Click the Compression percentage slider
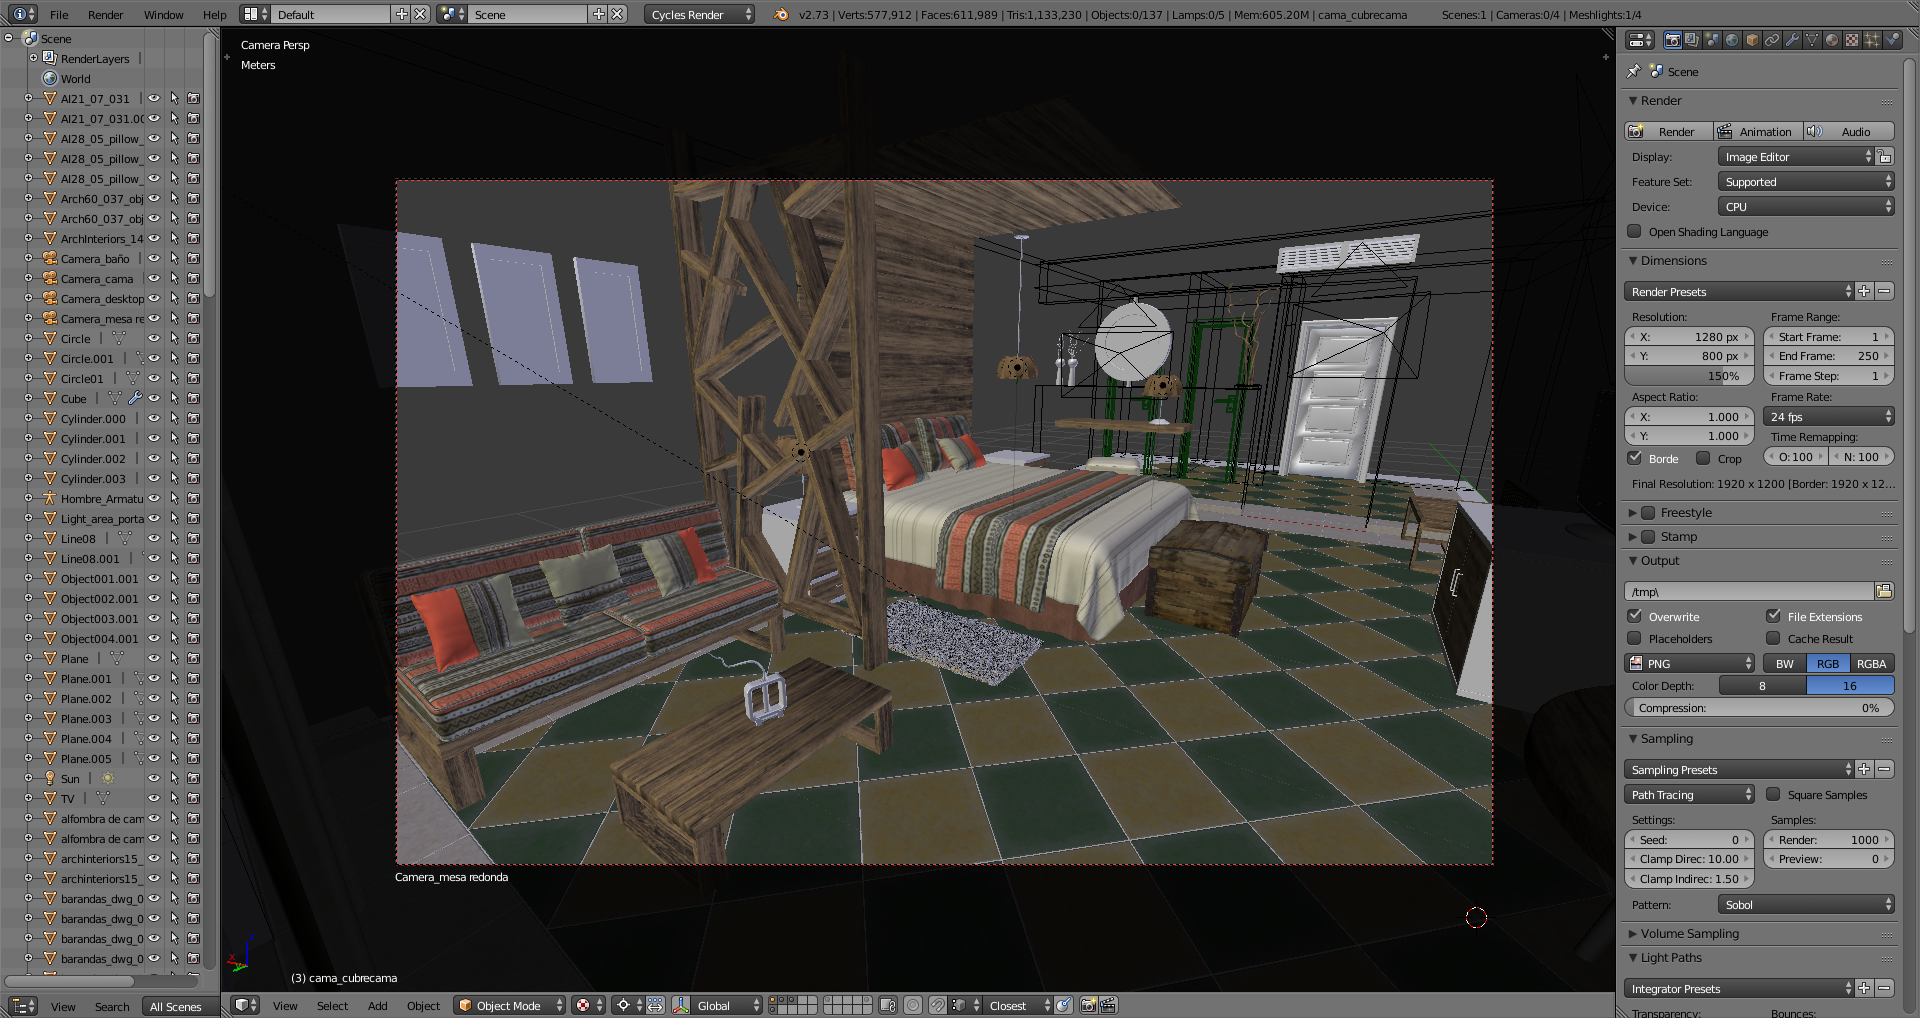 [1759, 708]
